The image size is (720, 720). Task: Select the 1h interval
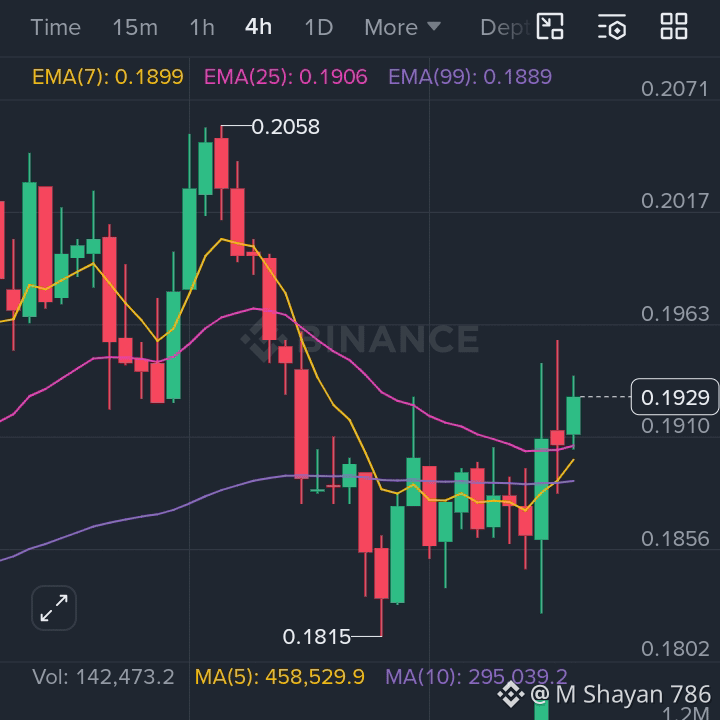202,28
